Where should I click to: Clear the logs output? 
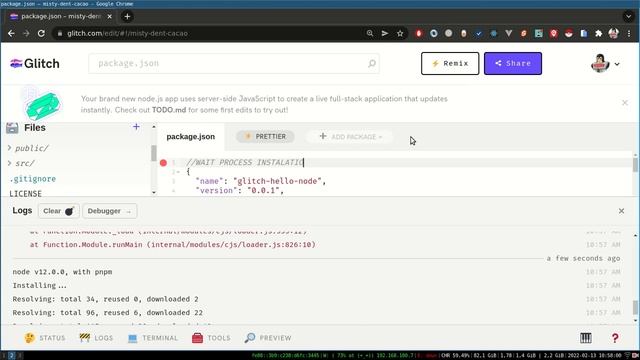pyautogui.click(x=59, y=211)
